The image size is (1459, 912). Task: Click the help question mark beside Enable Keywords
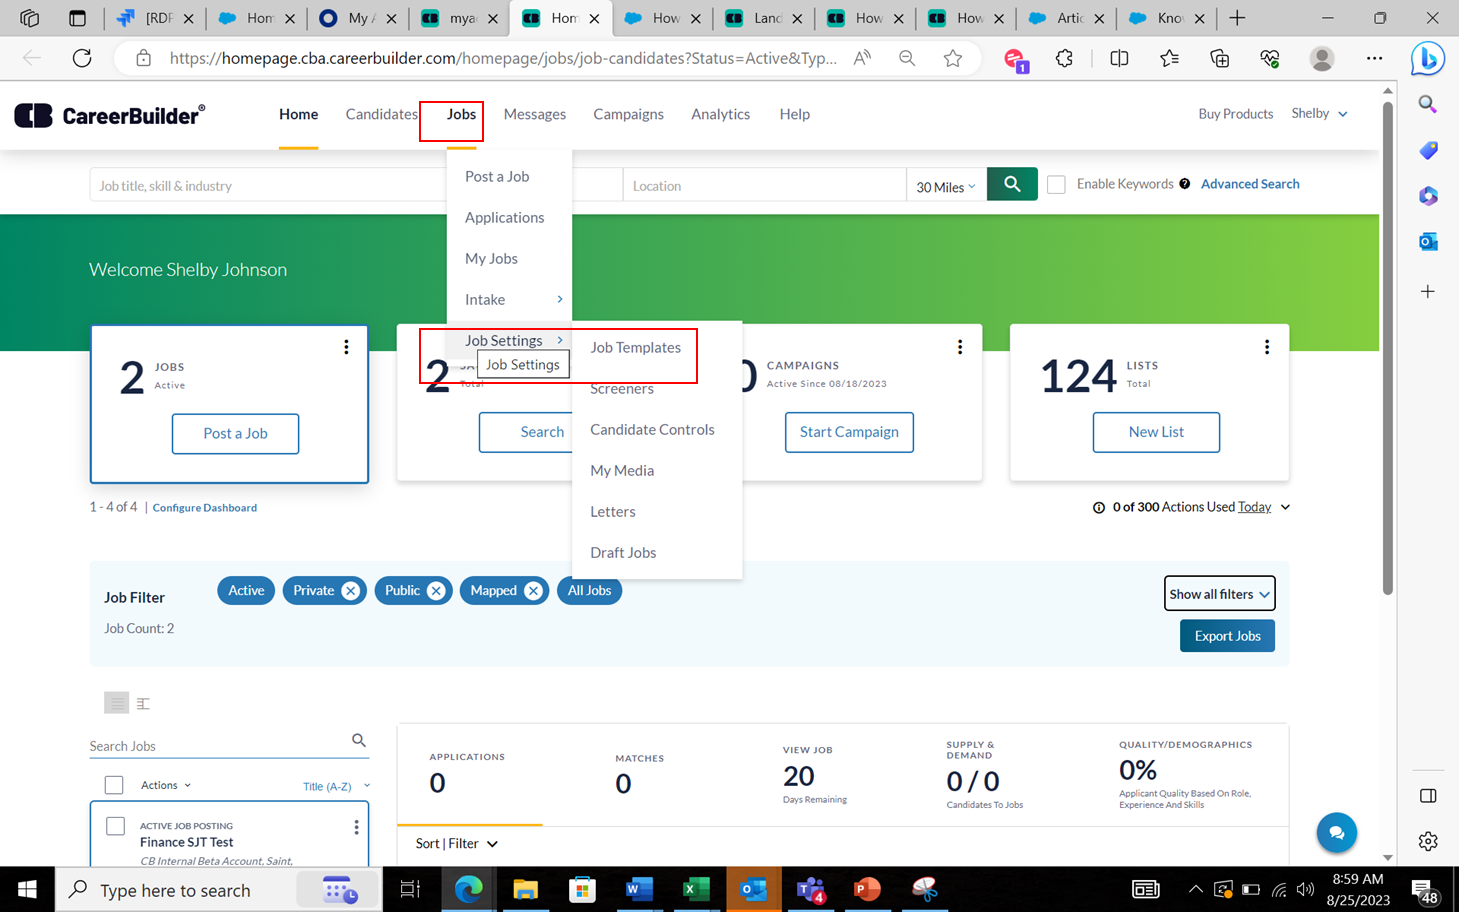(x=1184, y=183)
